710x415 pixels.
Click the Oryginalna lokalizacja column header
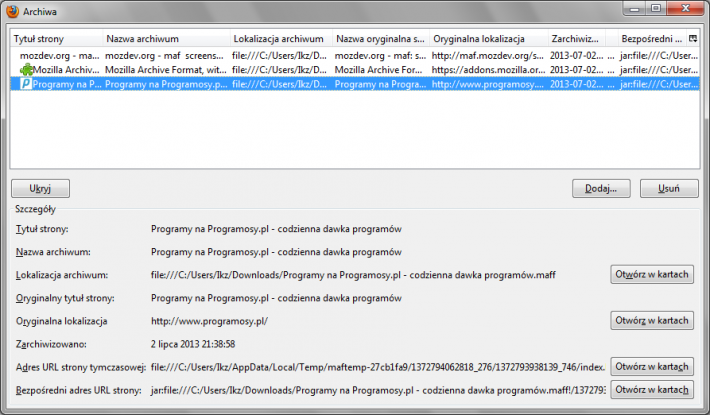(489, 39)
